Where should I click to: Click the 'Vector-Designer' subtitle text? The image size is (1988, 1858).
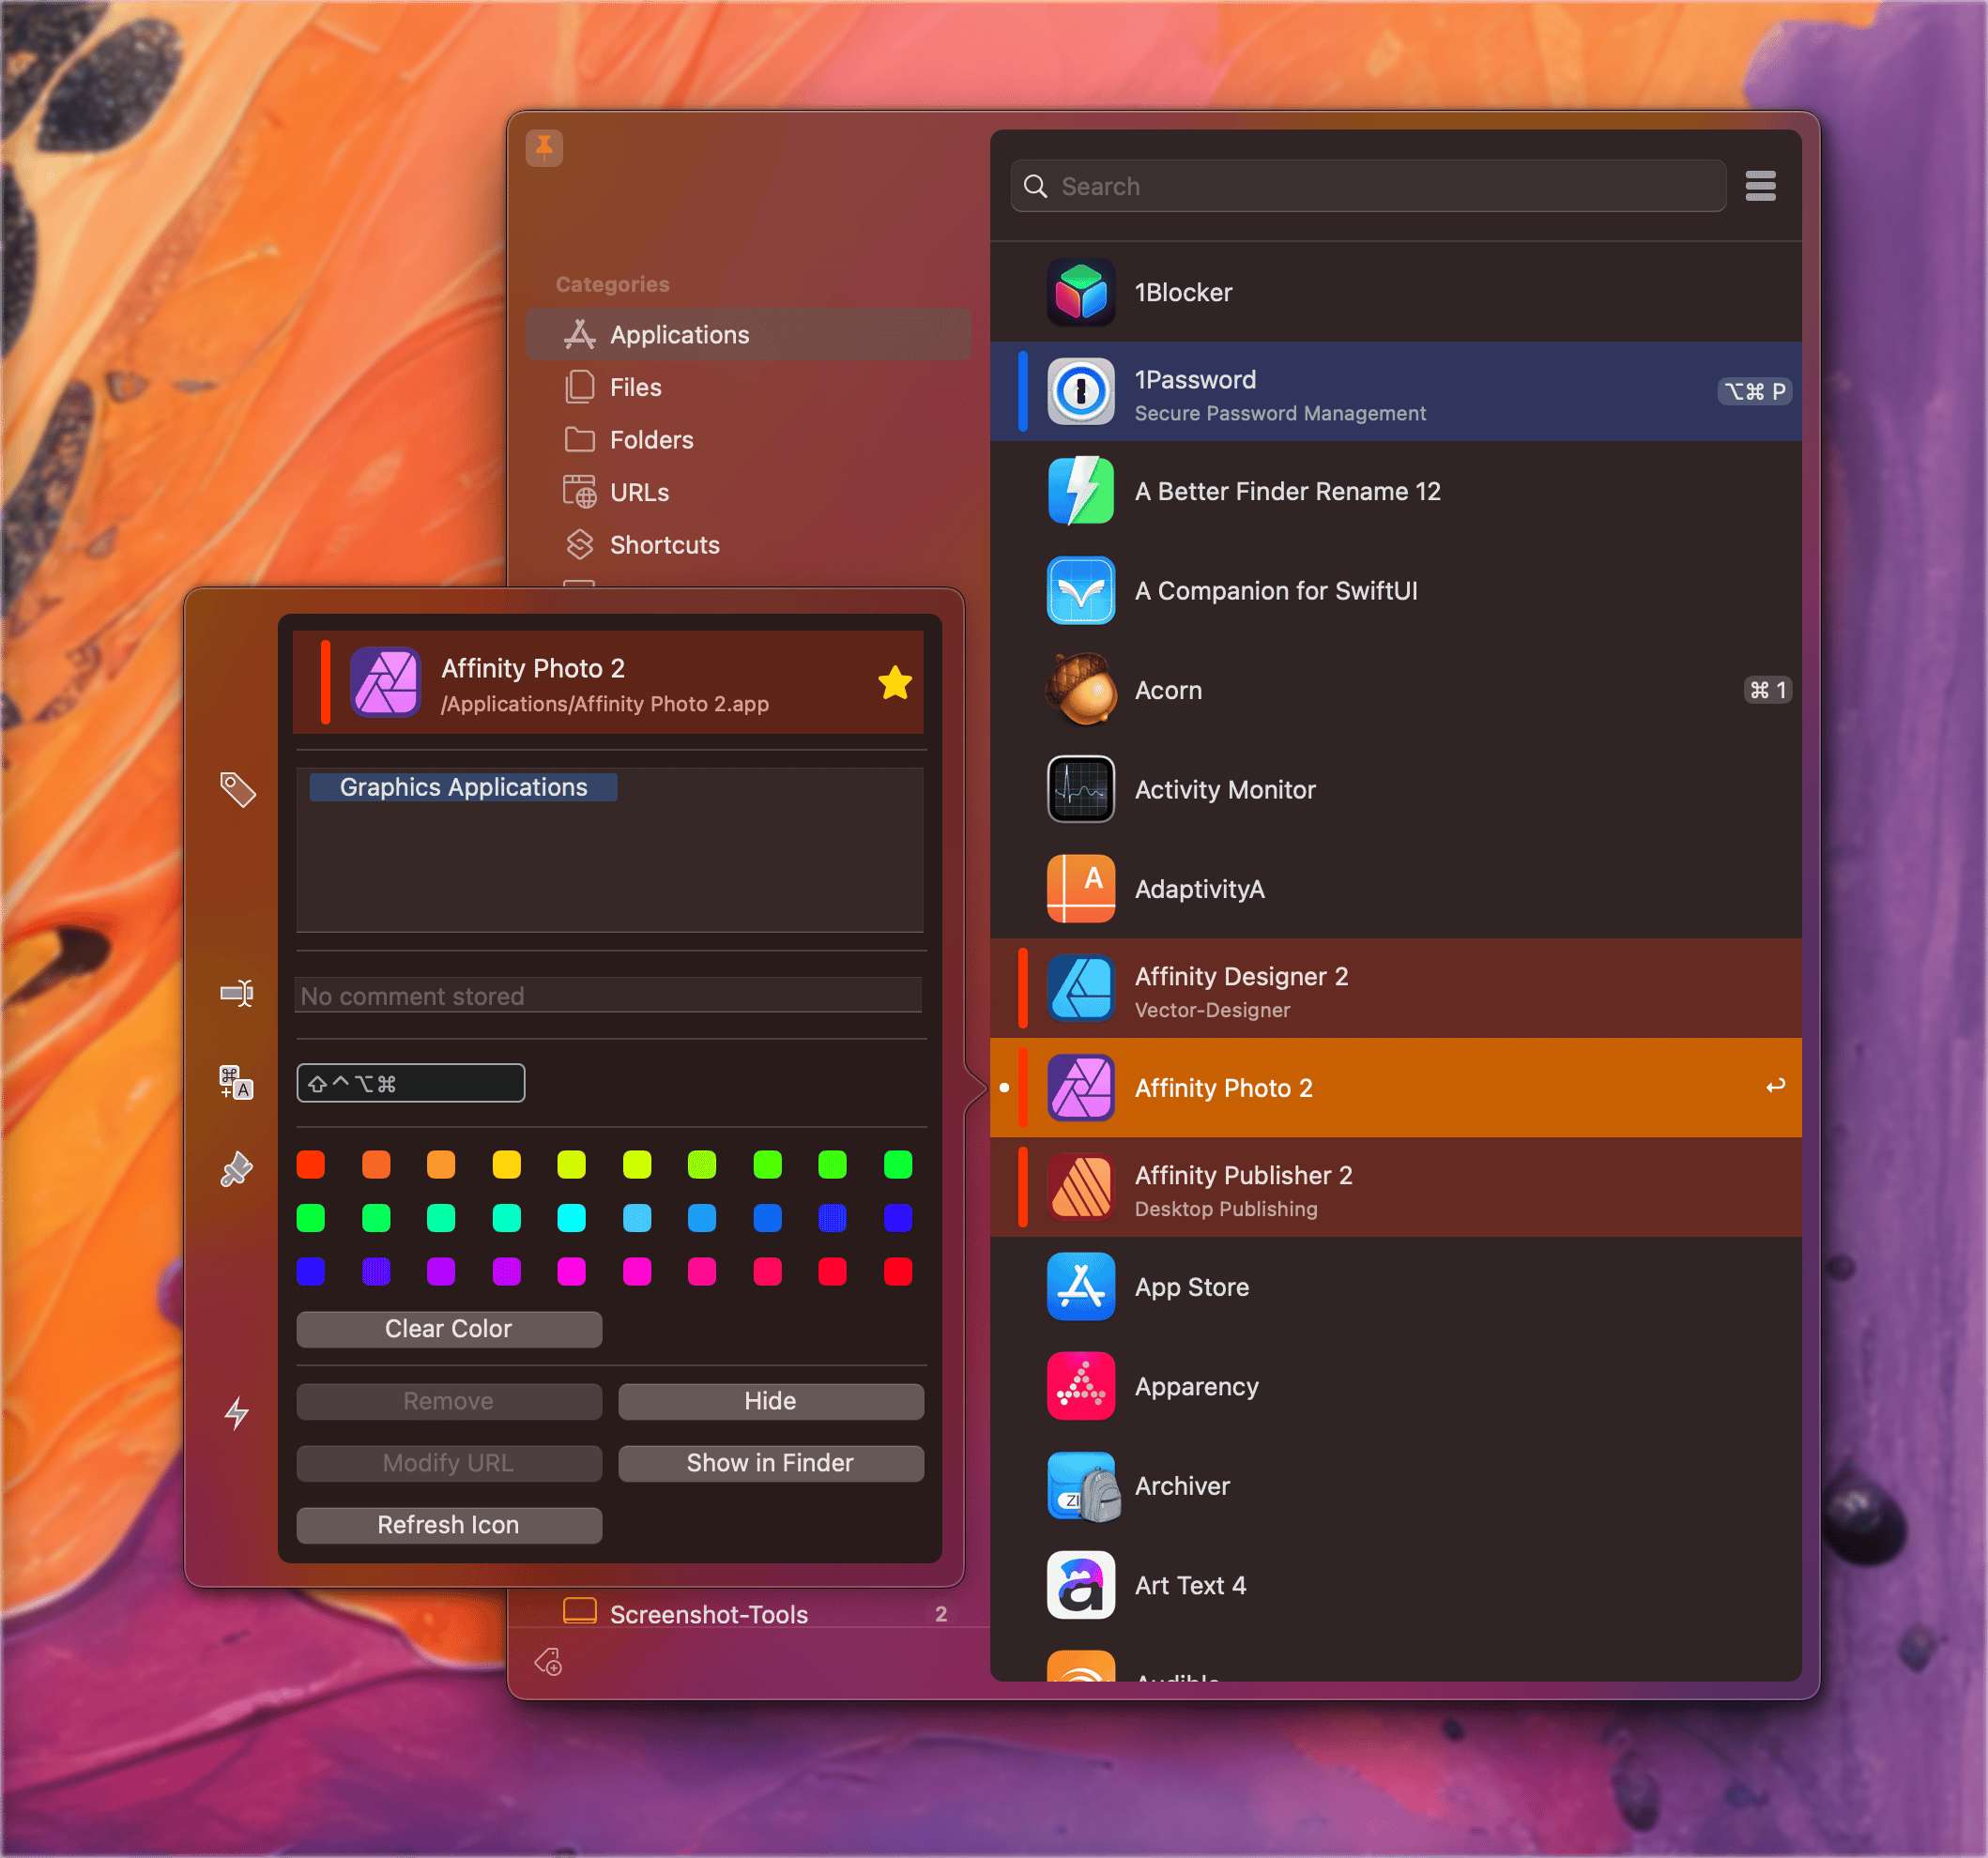1212,1010
